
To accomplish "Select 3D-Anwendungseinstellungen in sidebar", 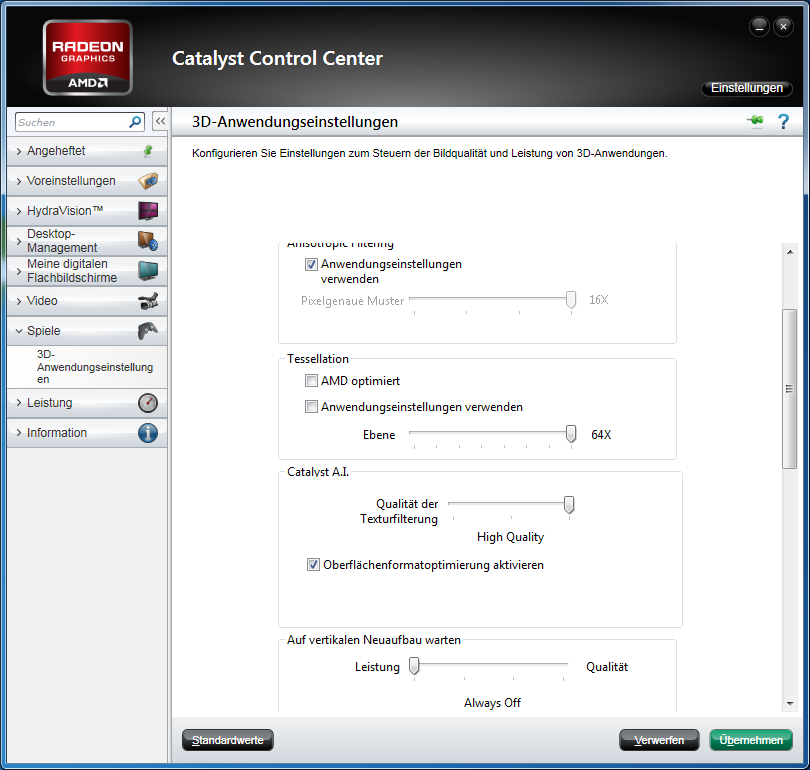I will pos(95,367).
